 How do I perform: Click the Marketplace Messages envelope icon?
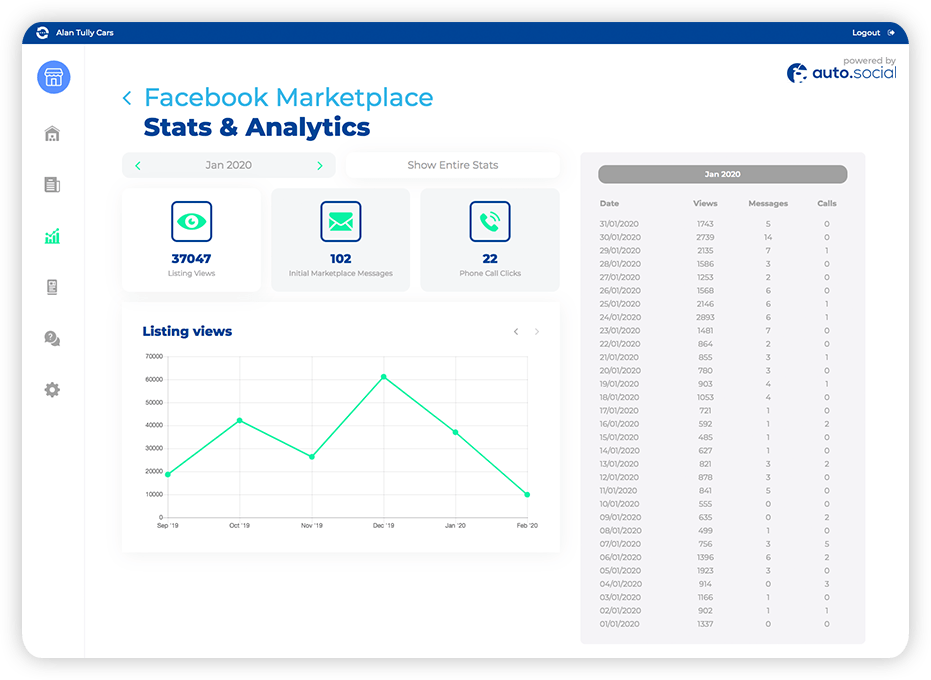tap(341, 222)
